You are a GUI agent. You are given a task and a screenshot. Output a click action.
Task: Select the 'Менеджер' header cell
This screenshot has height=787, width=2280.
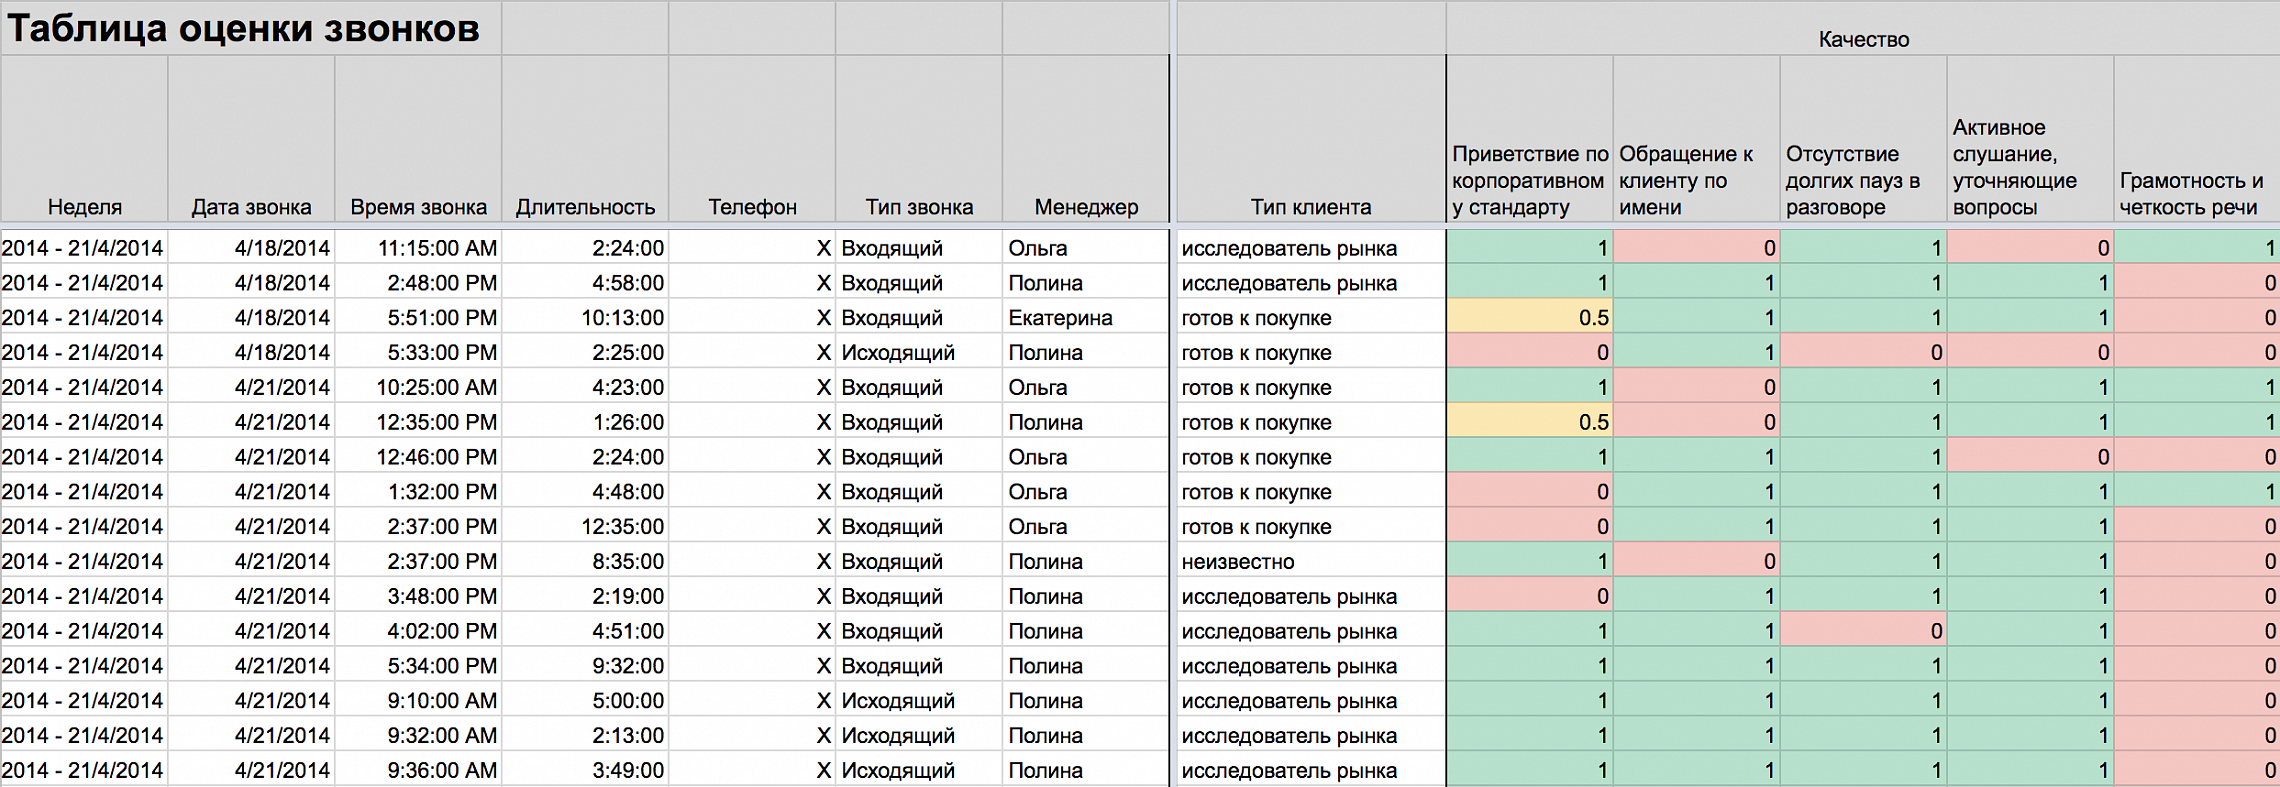(x=1086, y=139)
